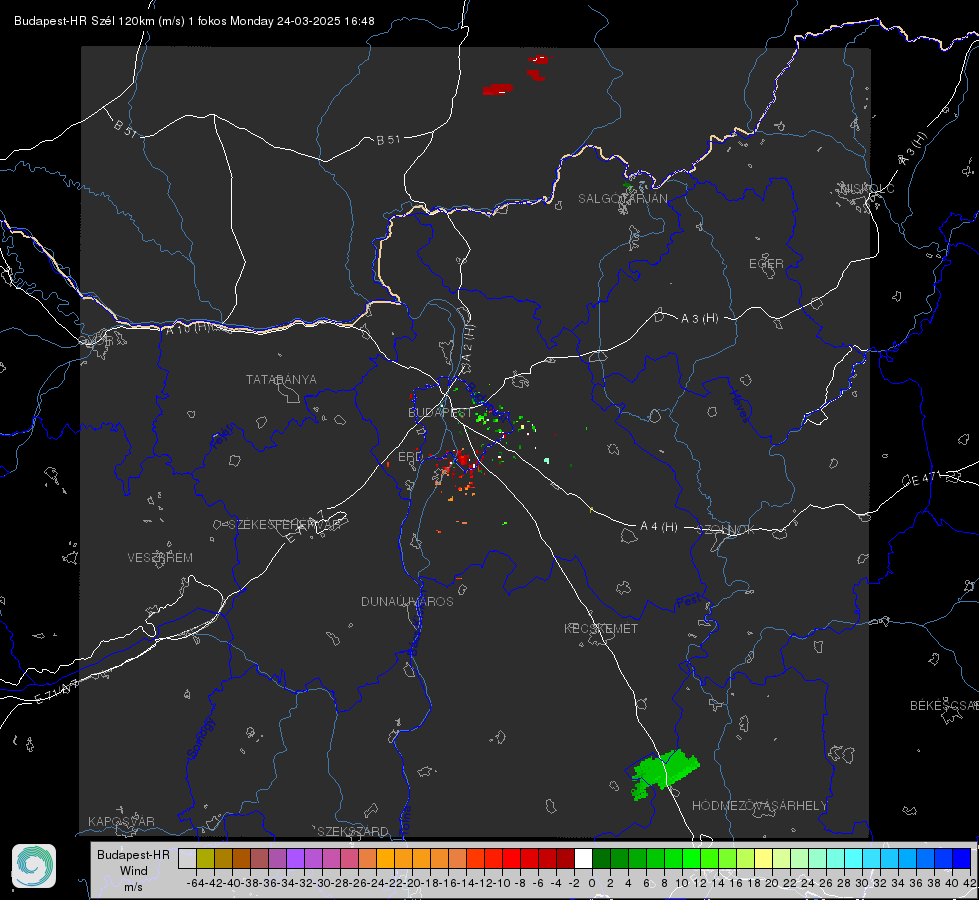Click the KECSKEMET city label
The width and height of the screenshot is (979, 900).
(x=601, y=628)
